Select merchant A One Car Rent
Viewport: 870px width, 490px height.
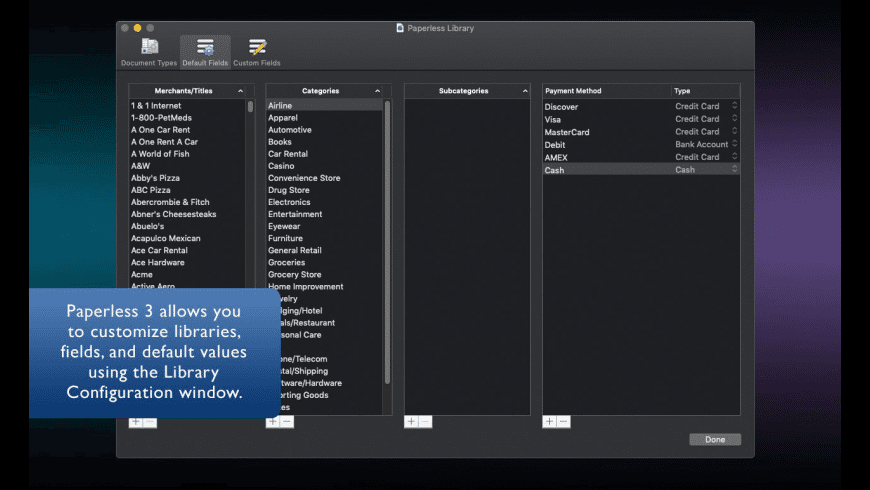click(187, 130)
